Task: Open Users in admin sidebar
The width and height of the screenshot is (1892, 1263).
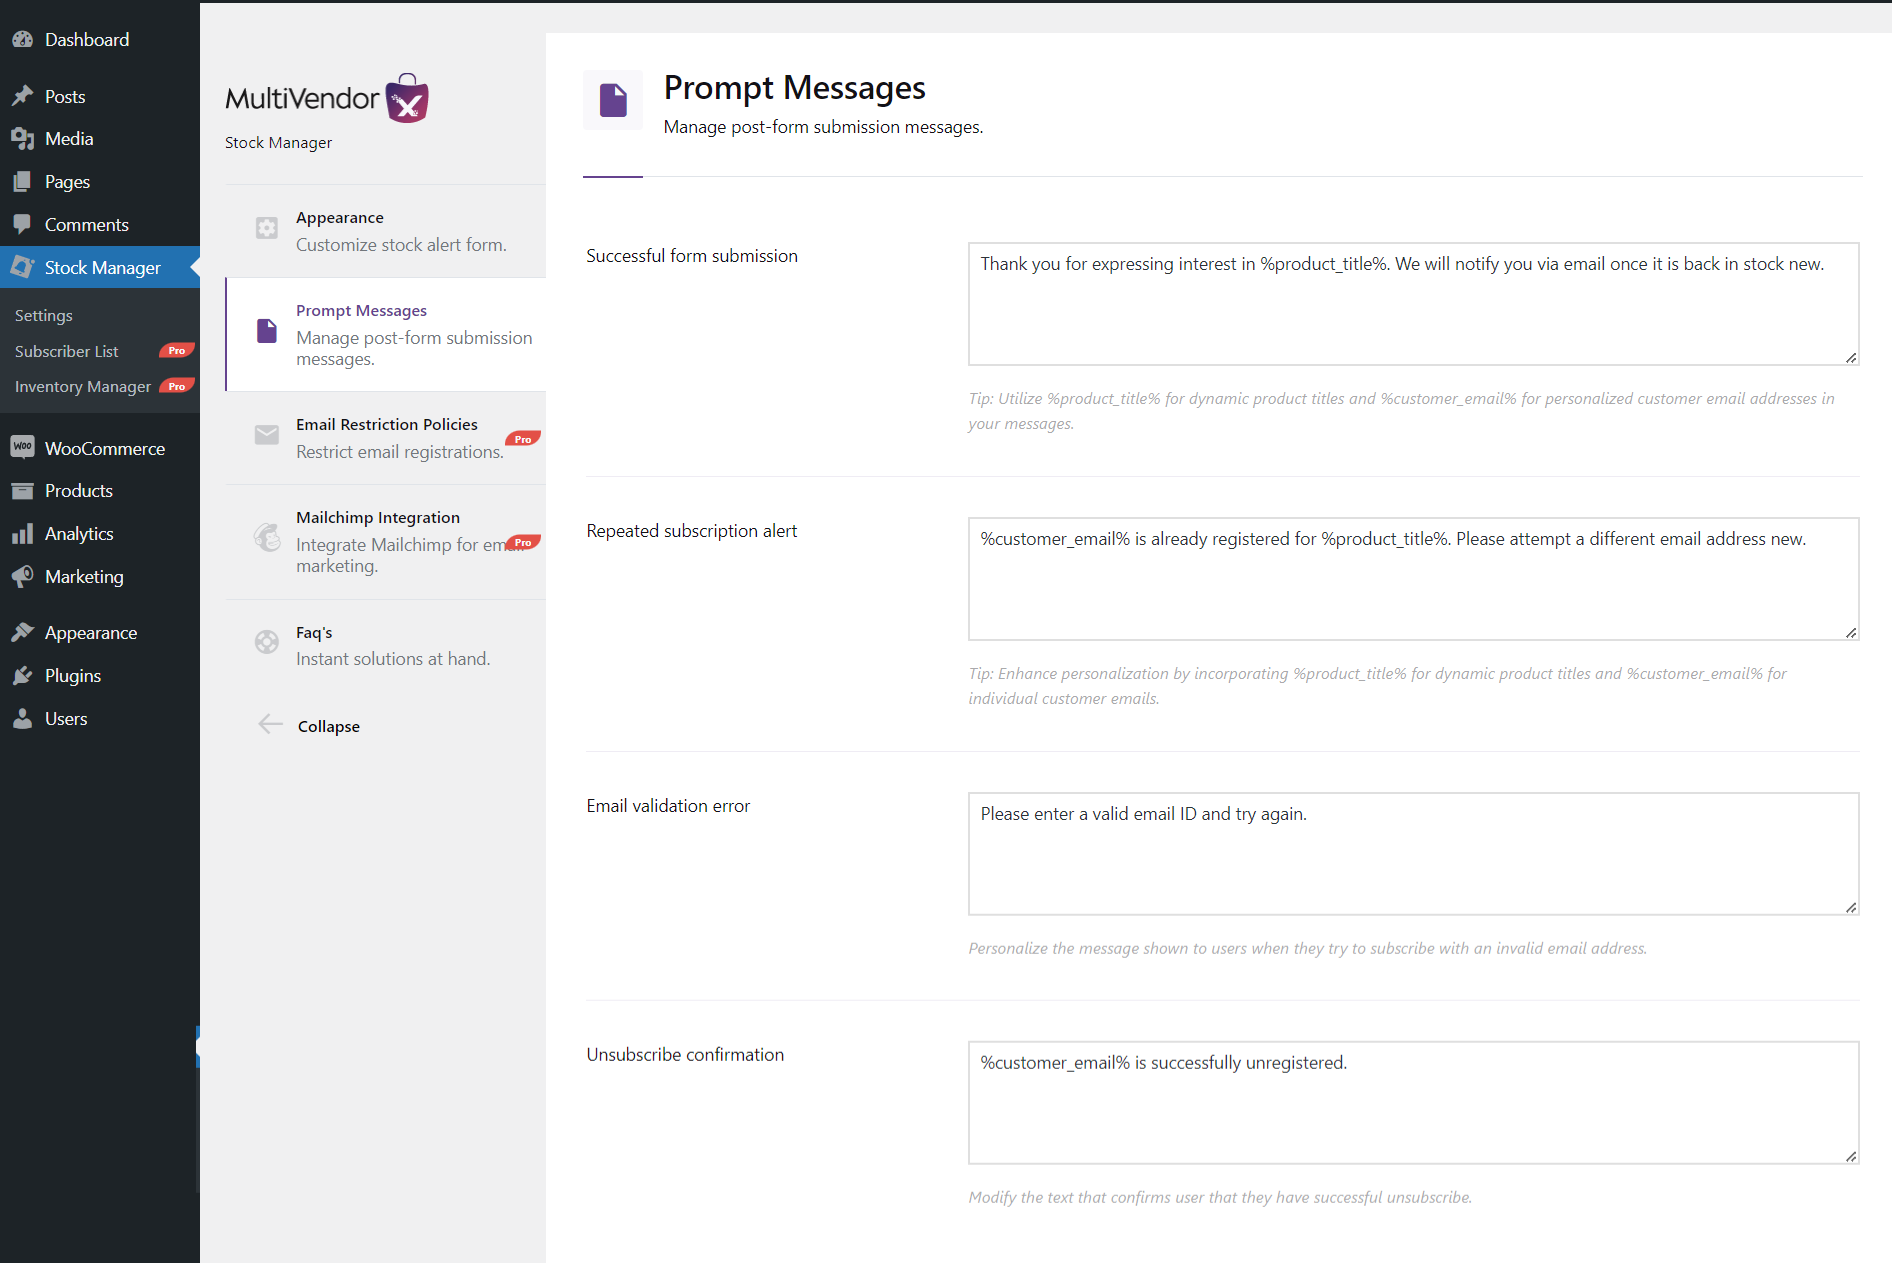Action: tap(100, 719)
